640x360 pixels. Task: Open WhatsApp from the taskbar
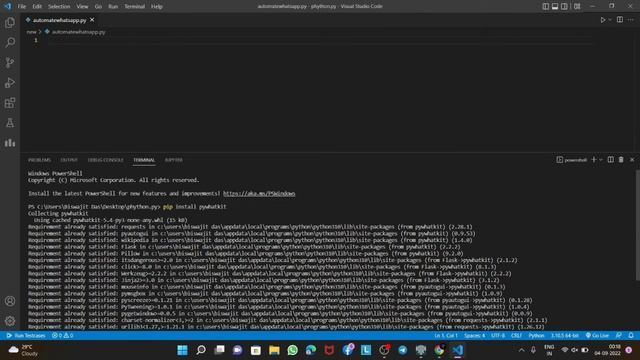coord(293,350)
